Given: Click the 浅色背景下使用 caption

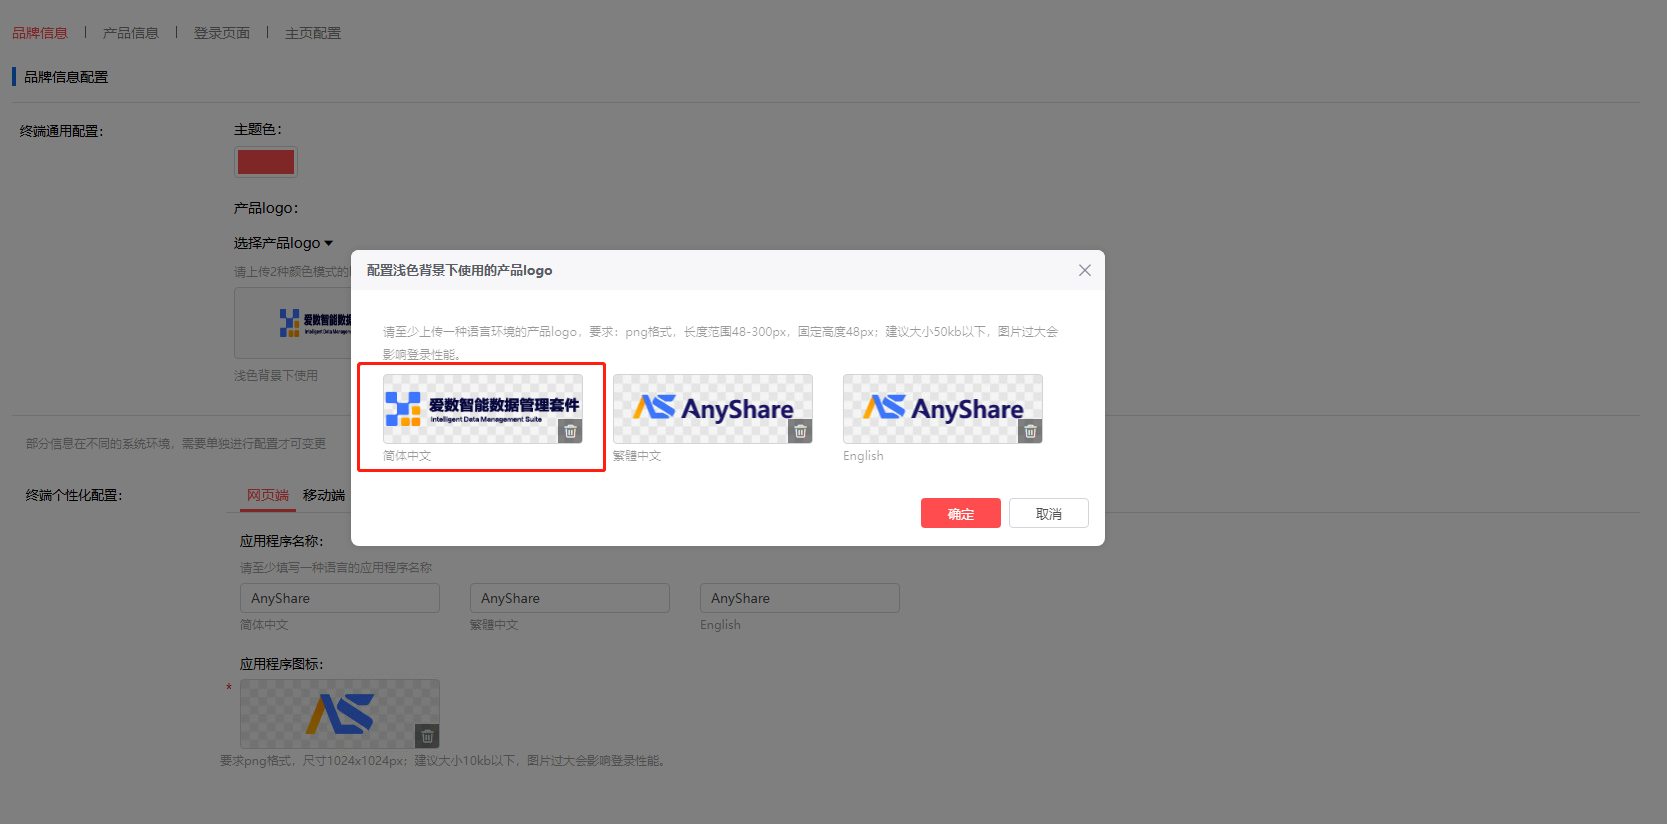Looking at the screenshot, I should pyautogui.click(x=276, y=376).
